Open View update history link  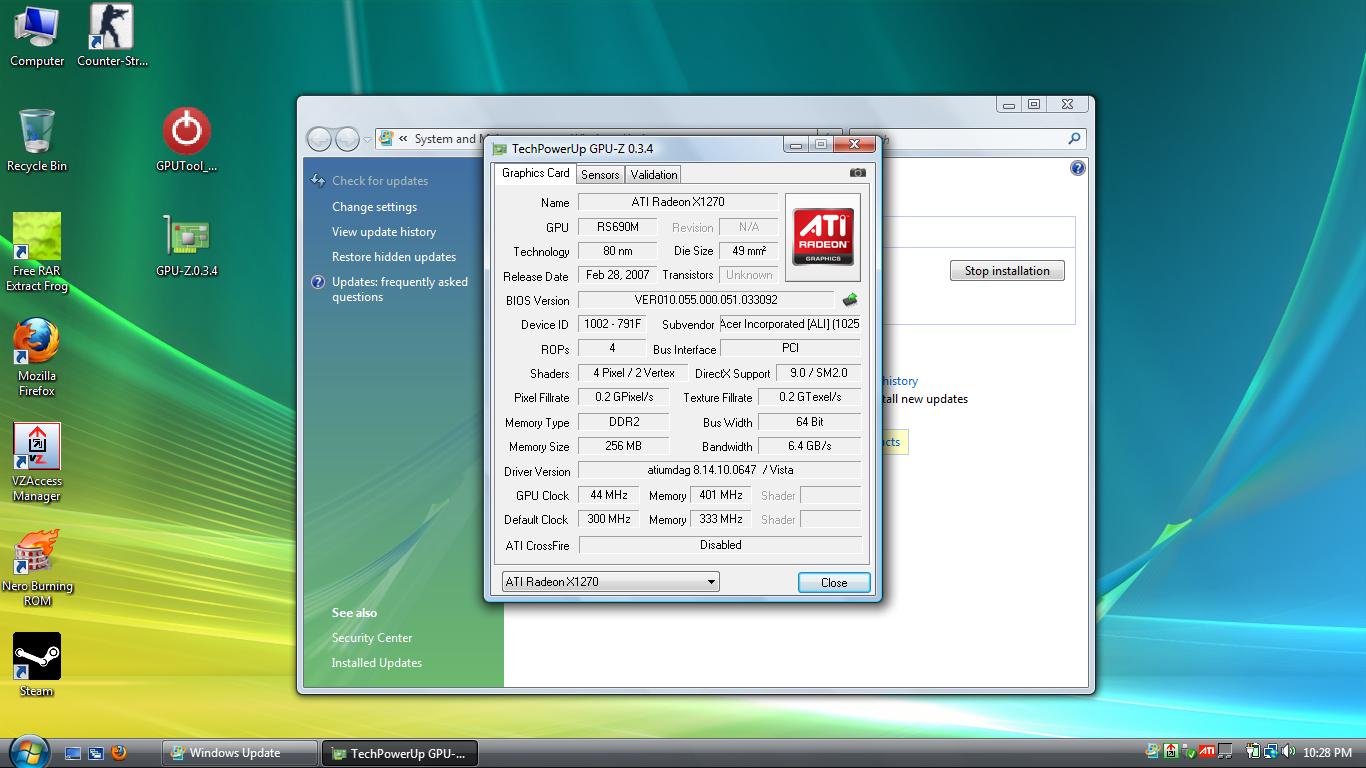pos(384,232)
